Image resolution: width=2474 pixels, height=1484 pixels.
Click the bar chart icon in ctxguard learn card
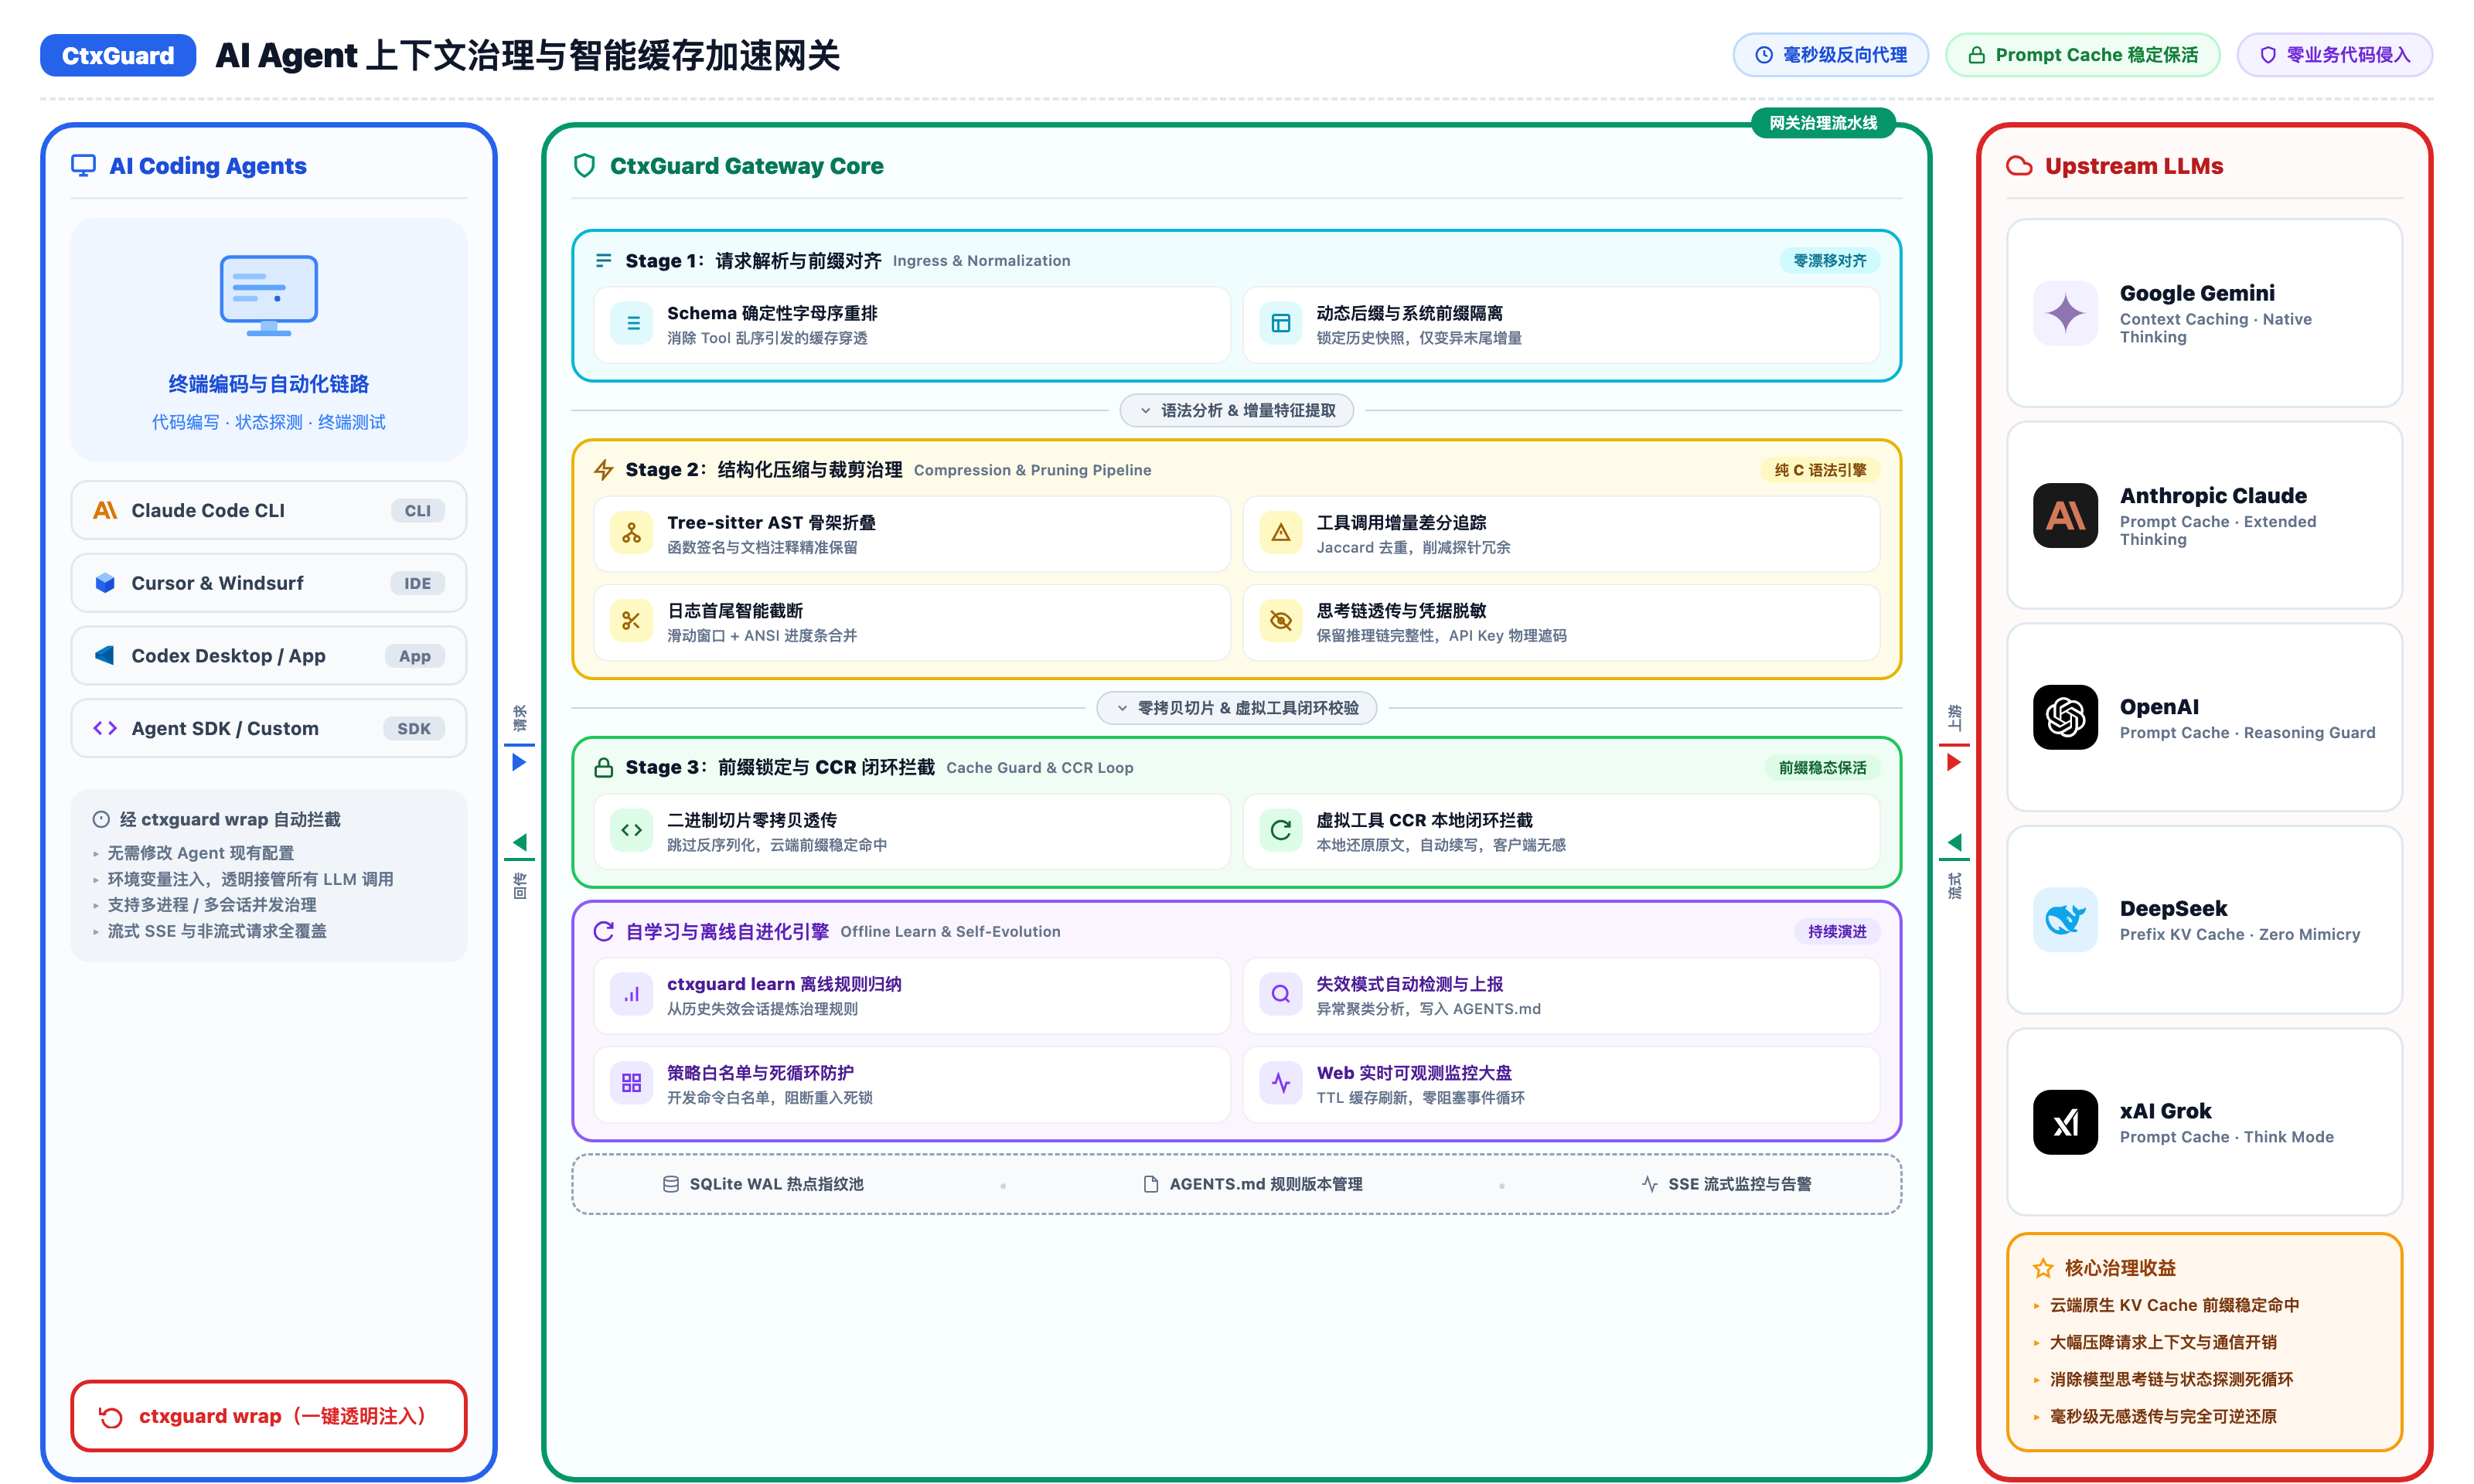coord(632,994)
